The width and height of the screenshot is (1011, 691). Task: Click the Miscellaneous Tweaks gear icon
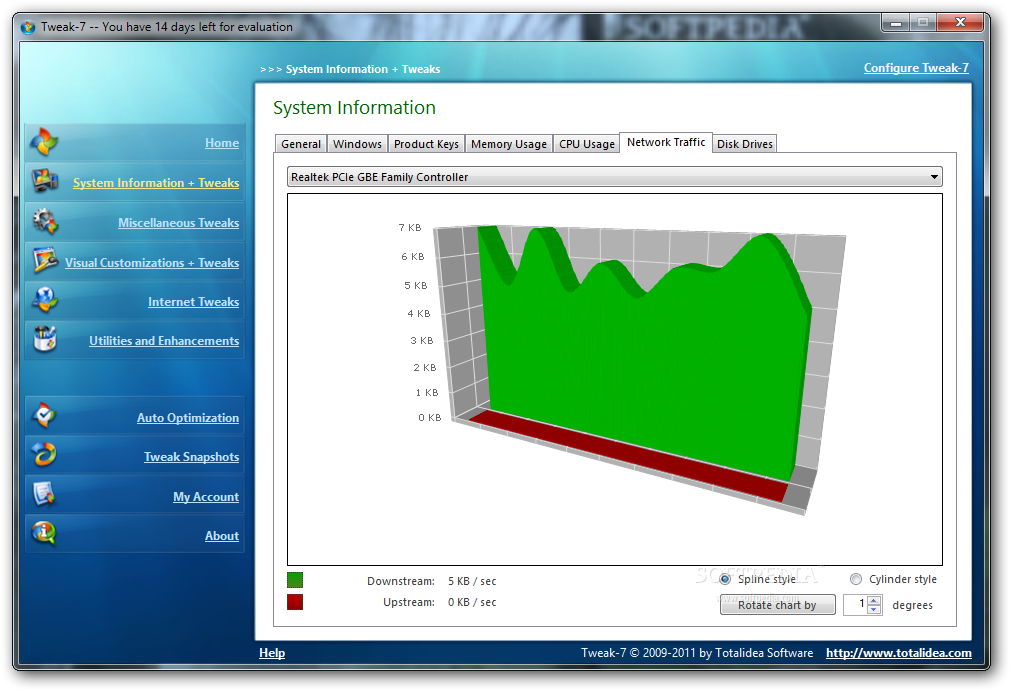(44, 222)
